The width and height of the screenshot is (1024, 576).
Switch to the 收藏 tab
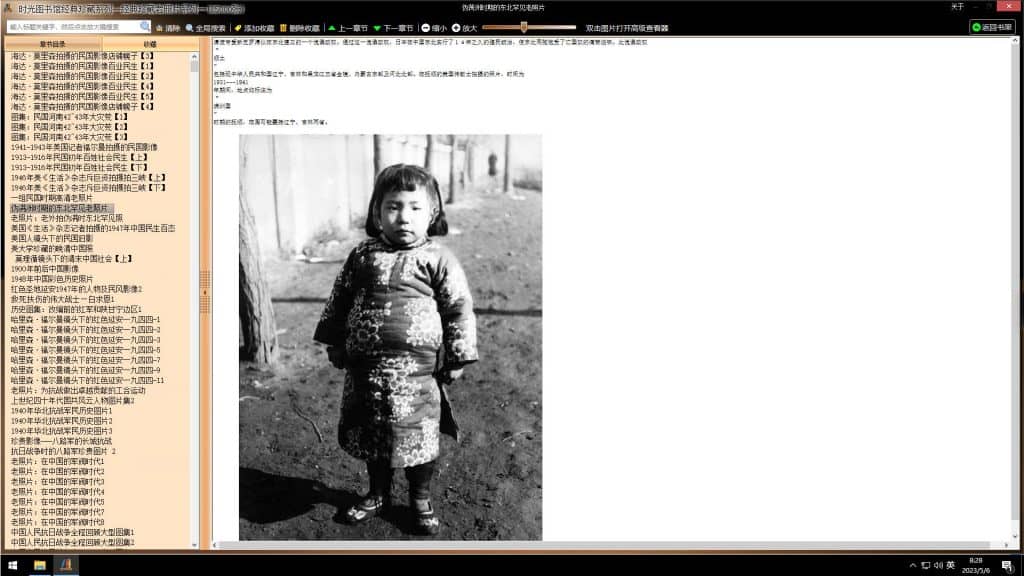tap(150, 44)
